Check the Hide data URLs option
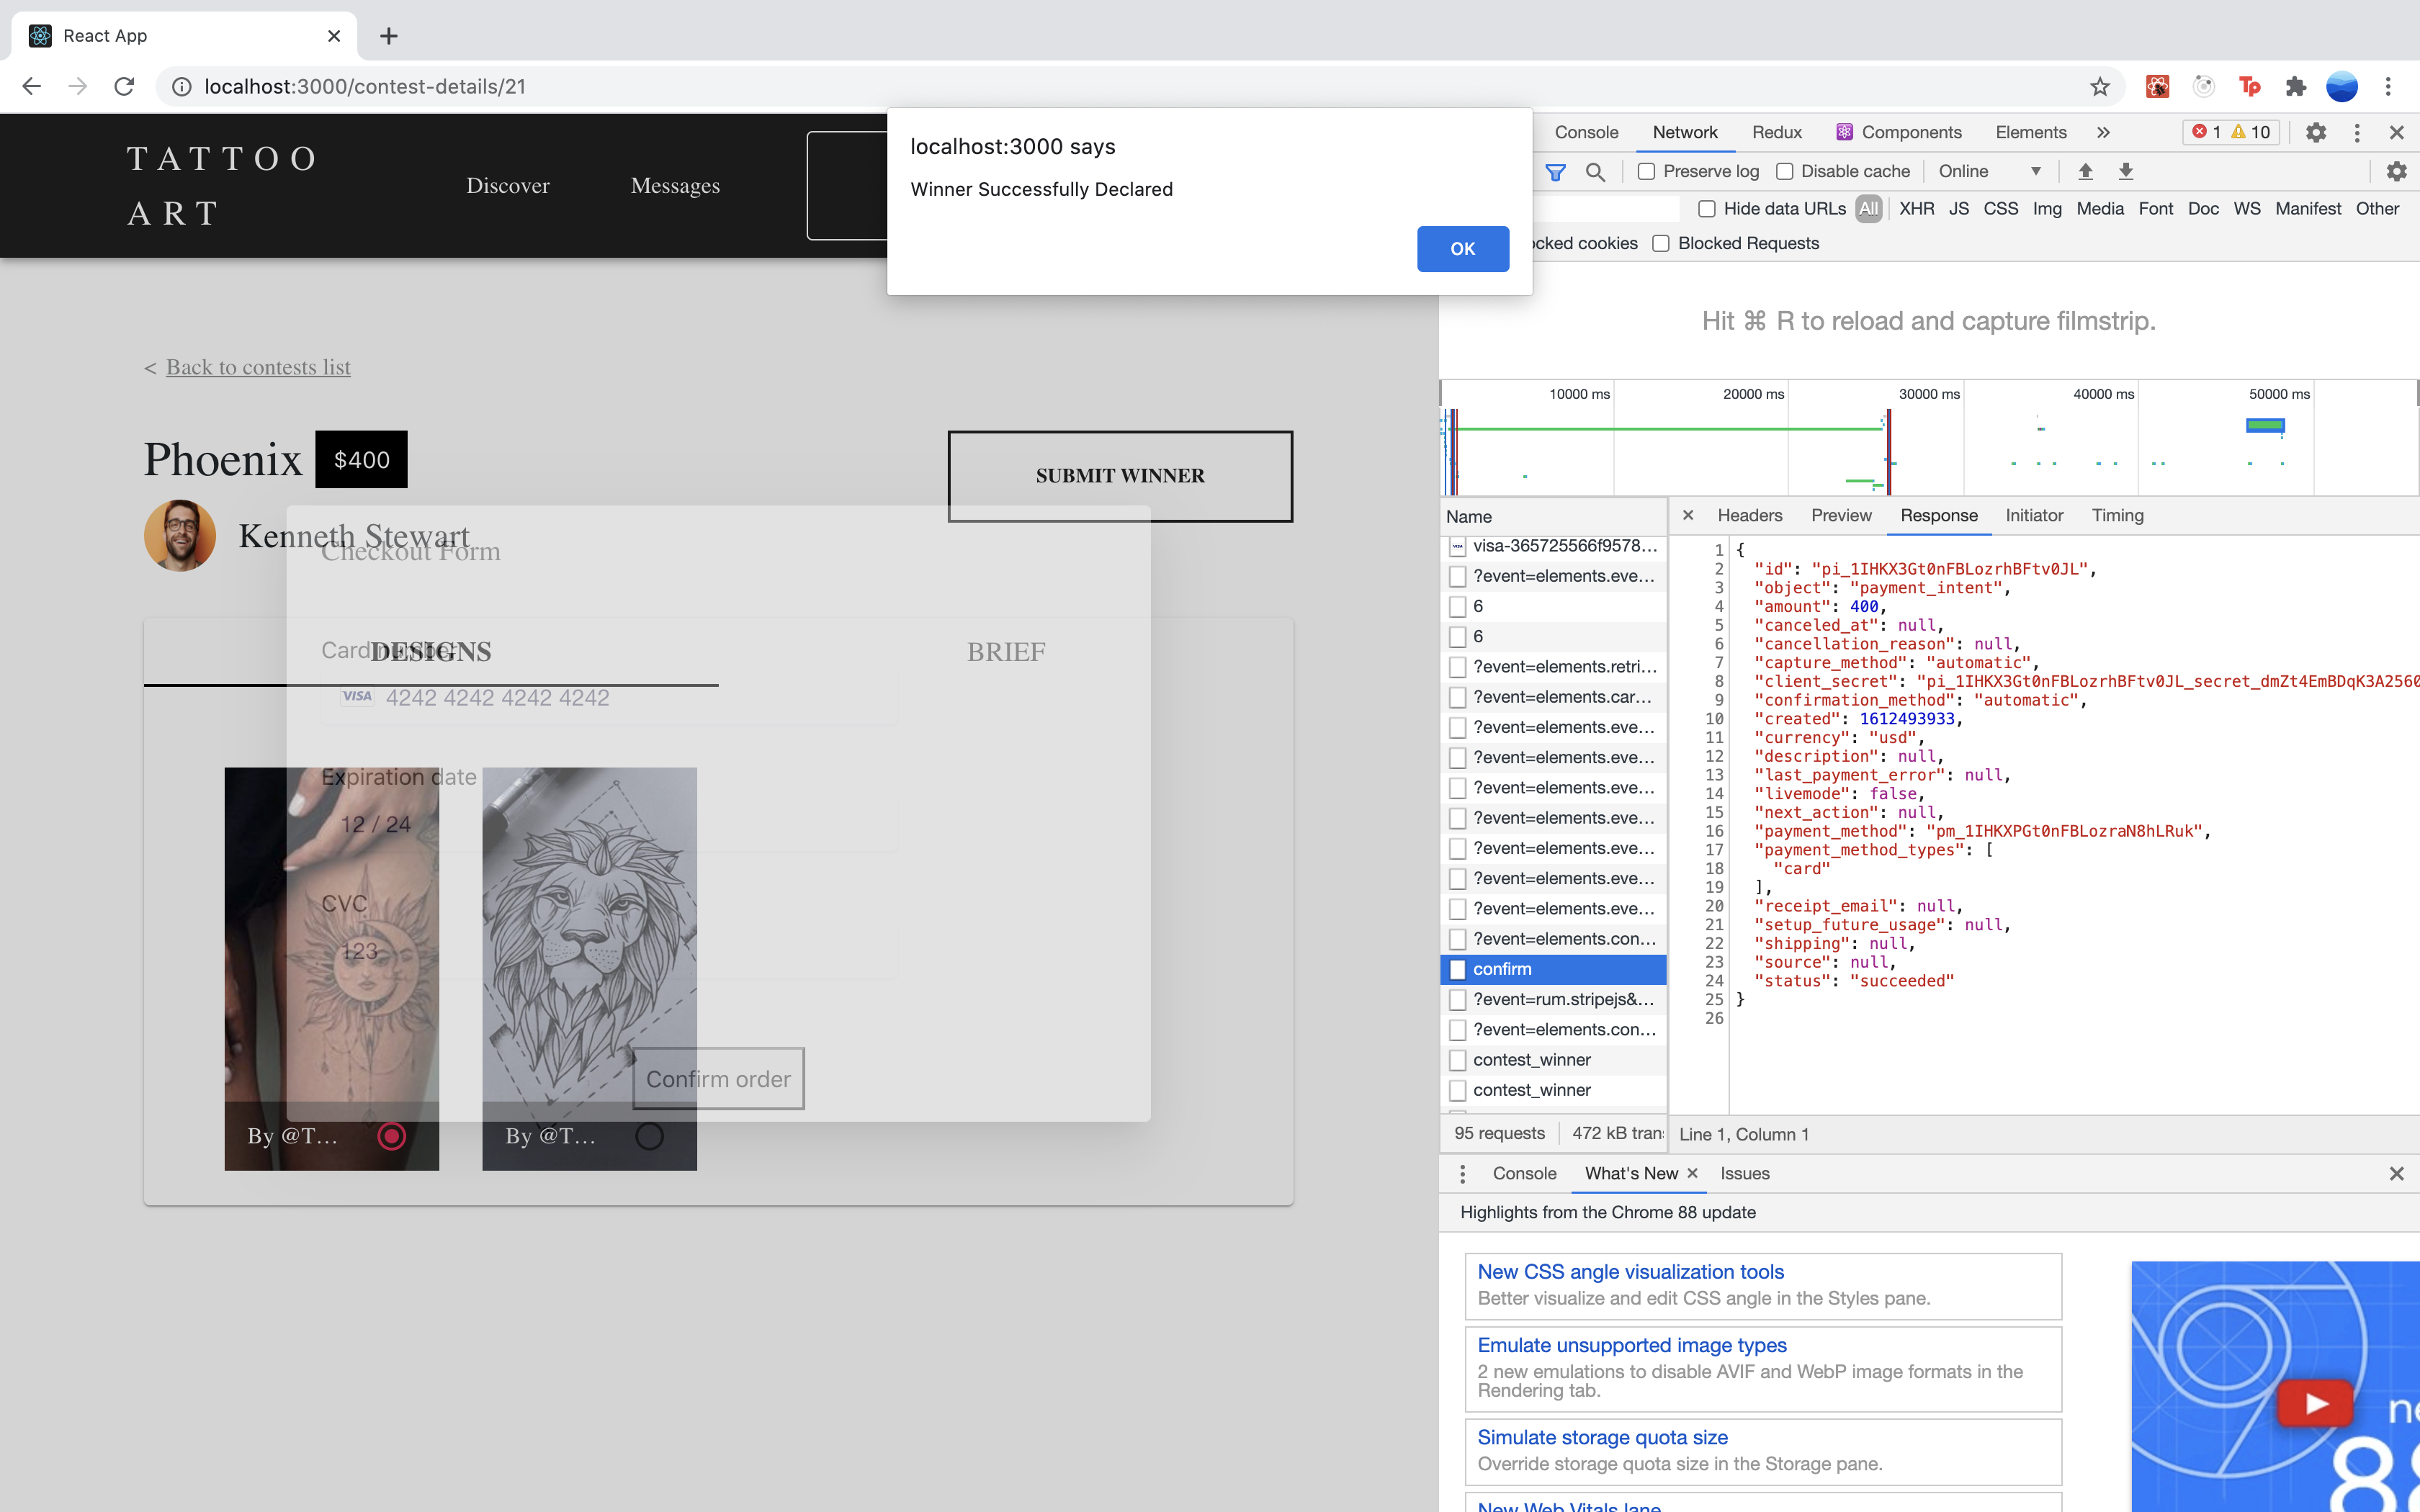 tap(1707, 209)
